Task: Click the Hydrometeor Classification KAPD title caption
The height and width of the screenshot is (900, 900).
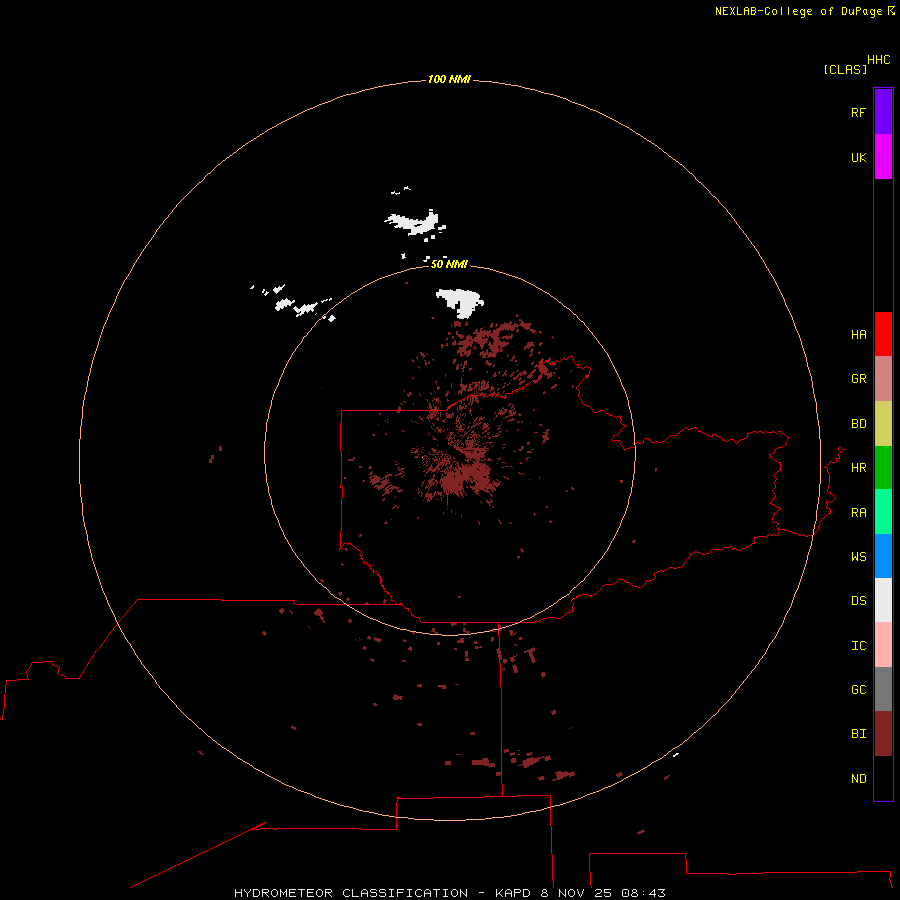Action: coord(449,893)
